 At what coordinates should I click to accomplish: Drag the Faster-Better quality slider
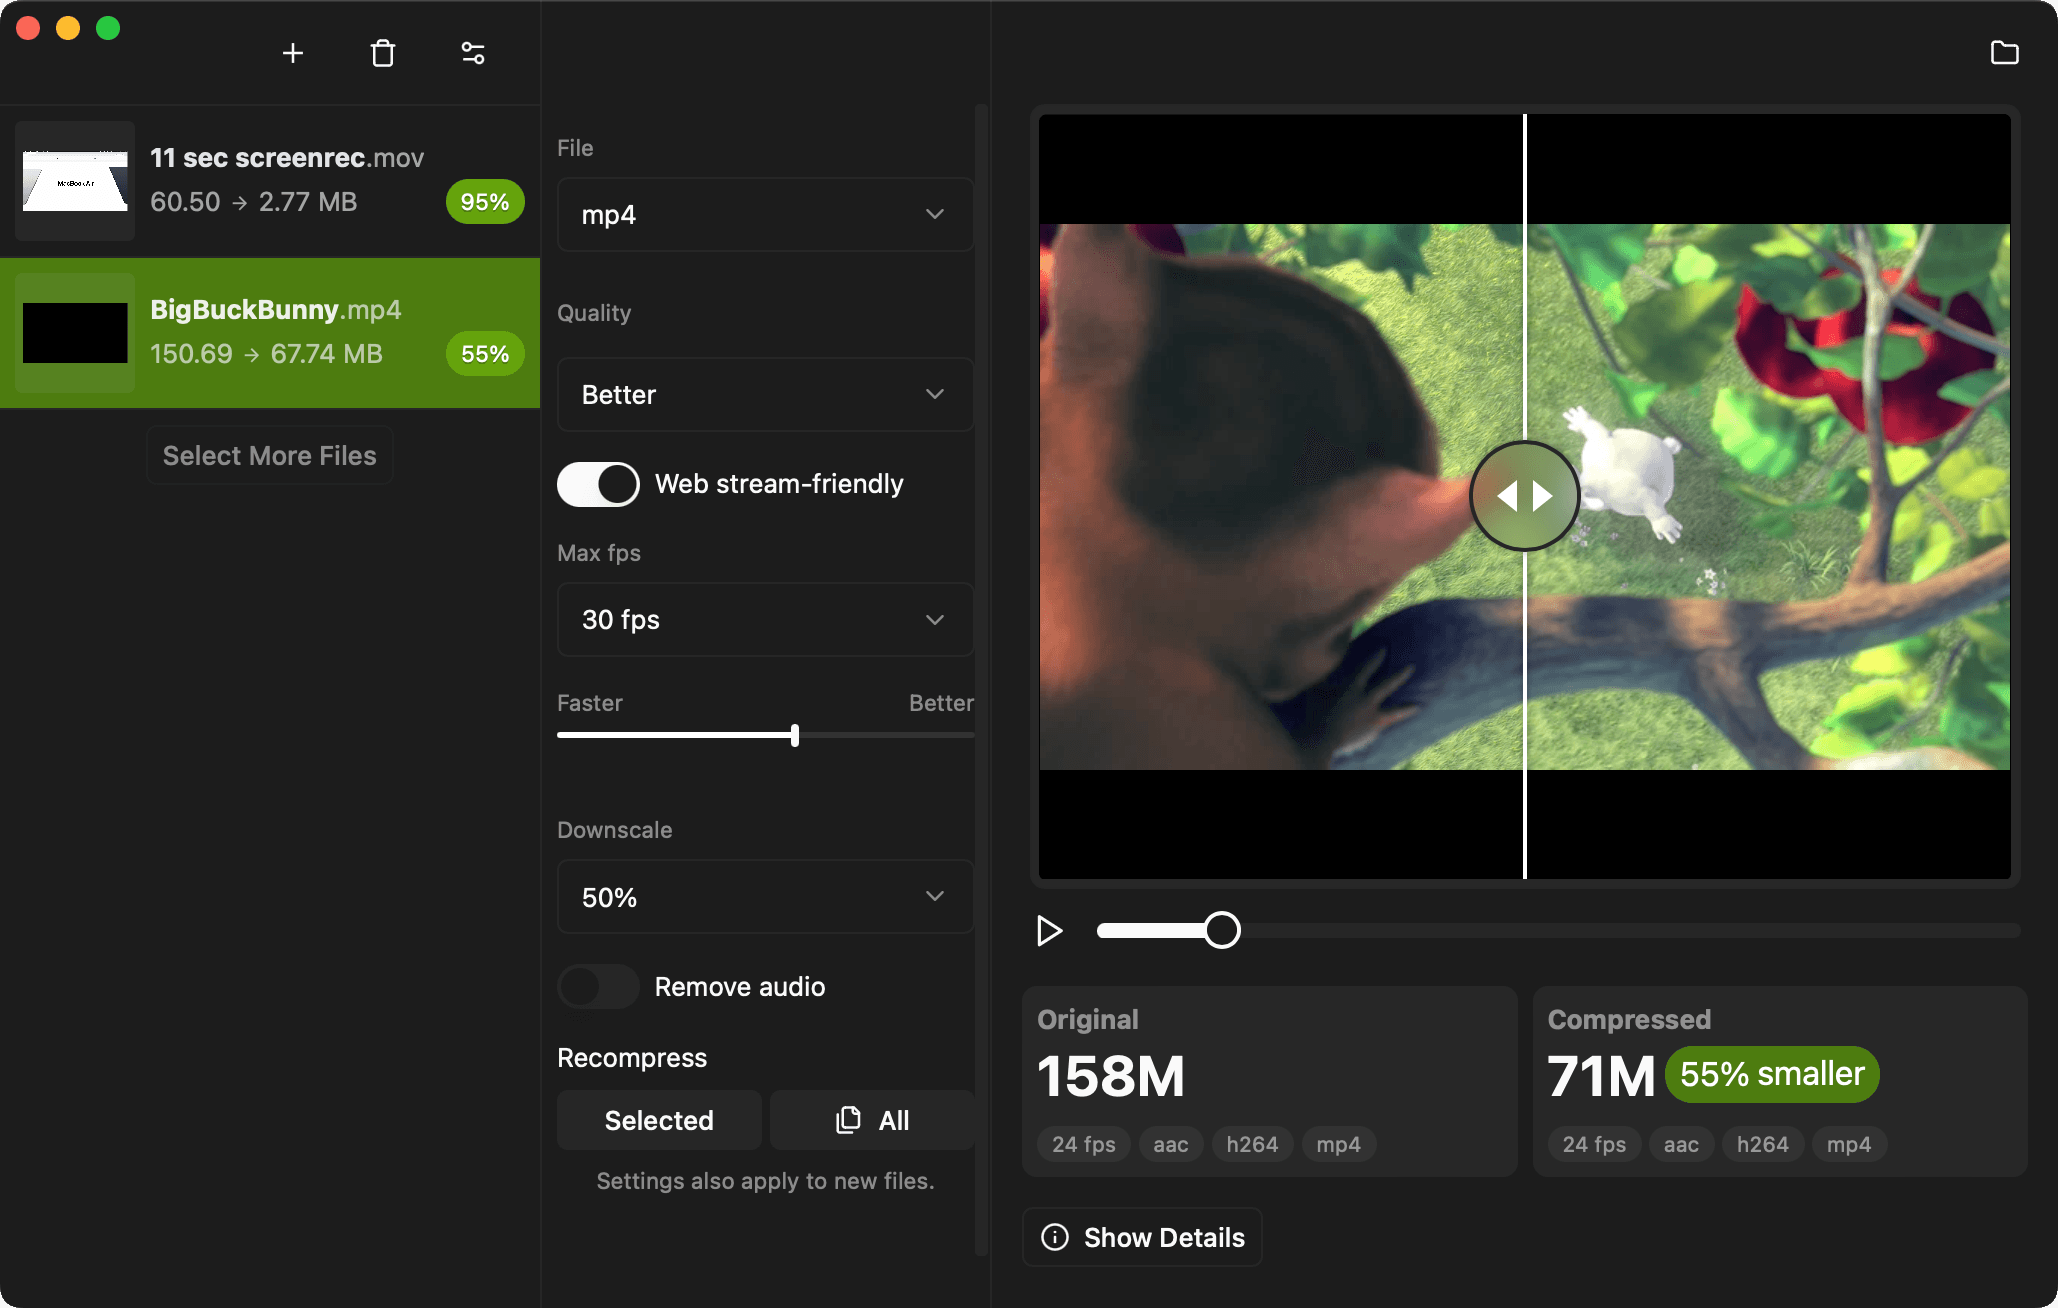click(x=796, y=735)
